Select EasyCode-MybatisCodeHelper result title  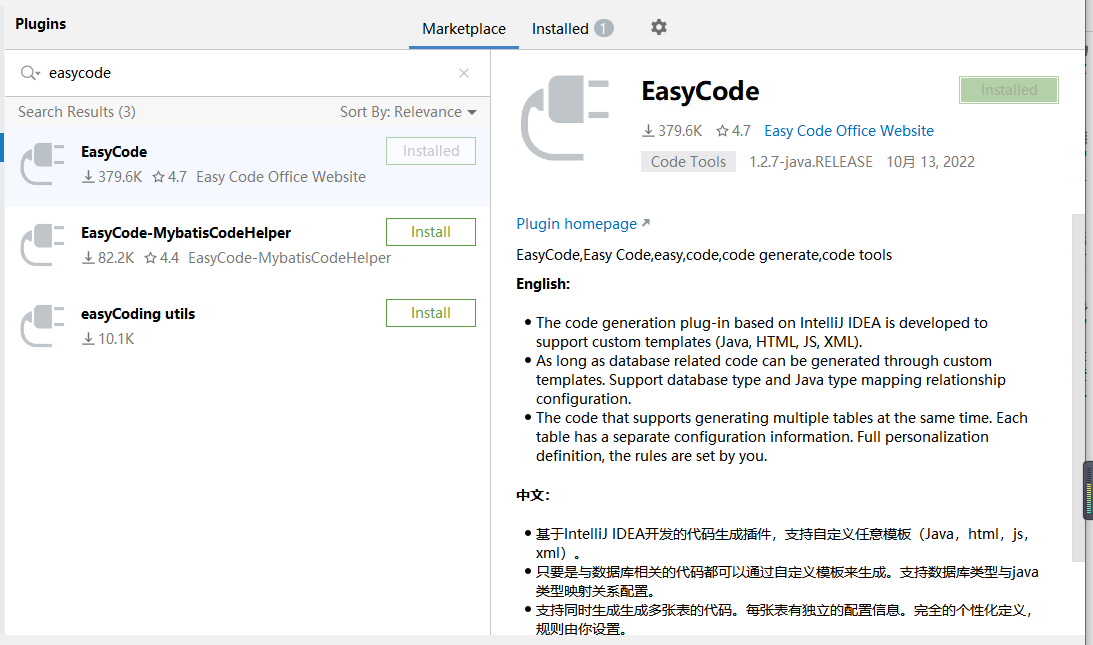[185, 233]
